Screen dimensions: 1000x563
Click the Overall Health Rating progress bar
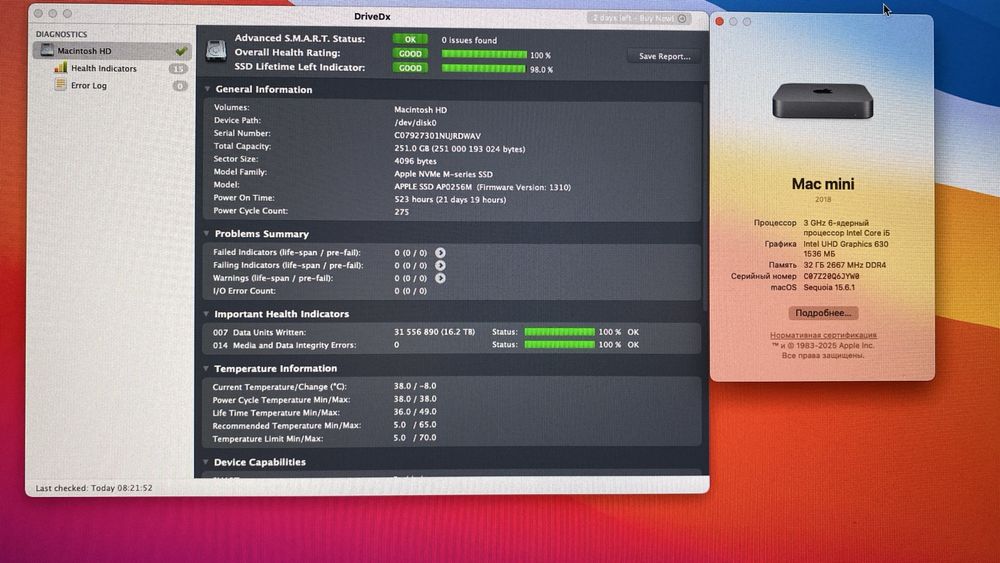484,54
